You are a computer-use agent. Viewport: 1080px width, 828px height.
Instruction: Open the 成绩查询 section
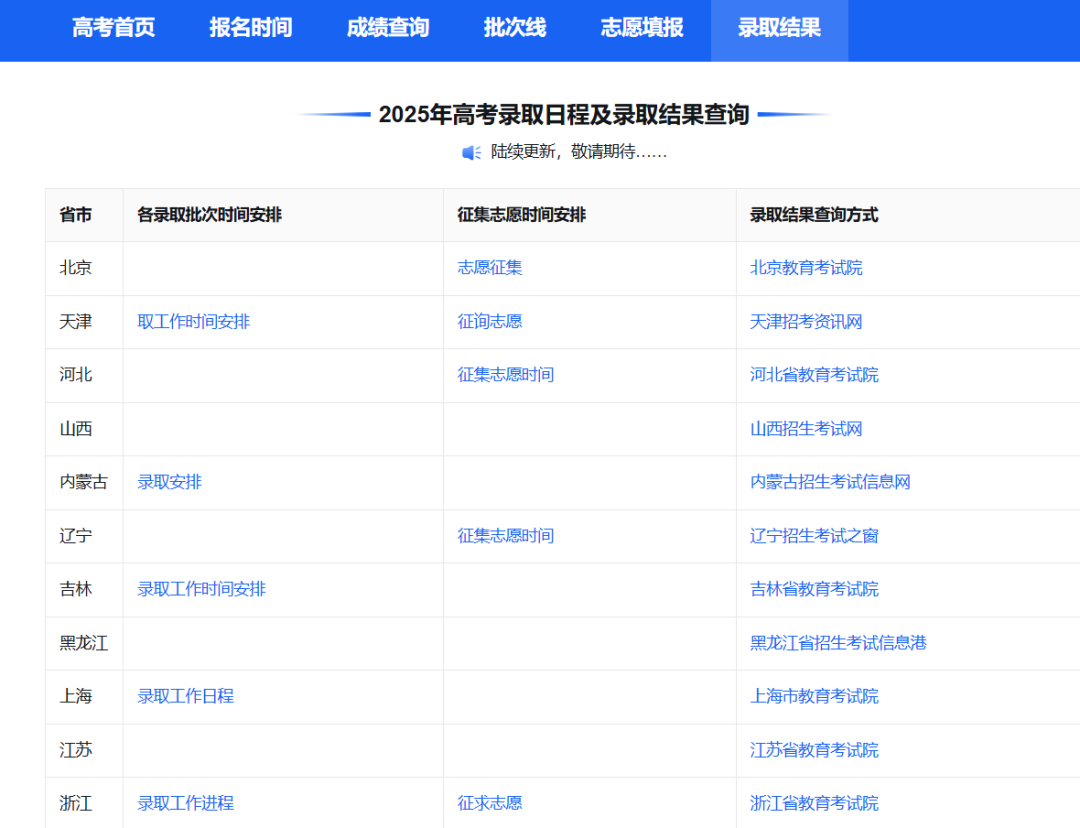(x=388, y=28)
